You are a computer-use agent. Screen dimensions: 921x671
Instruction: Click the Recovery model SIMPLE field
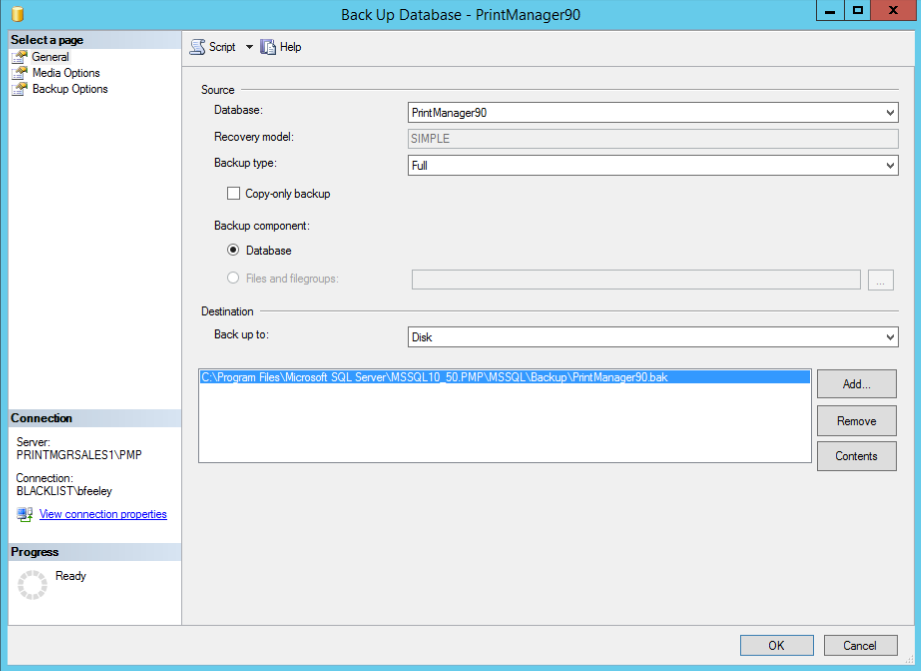pos(653,139)
